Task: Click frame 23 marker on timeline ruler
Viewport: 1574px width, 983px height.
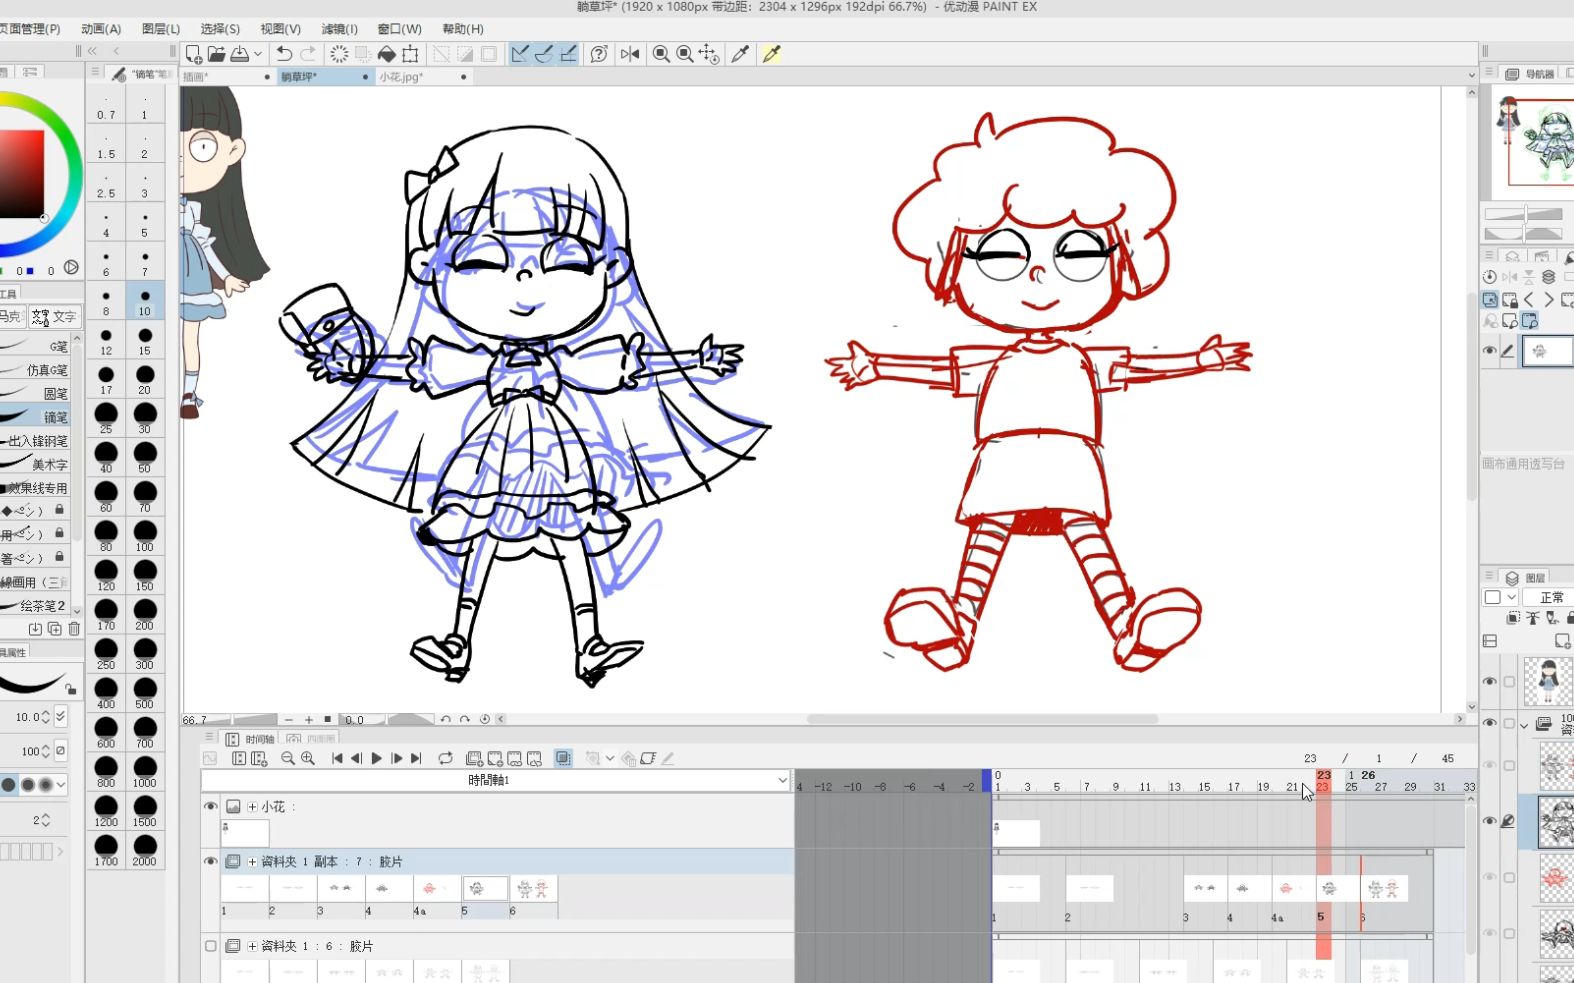Action: 1323,781
